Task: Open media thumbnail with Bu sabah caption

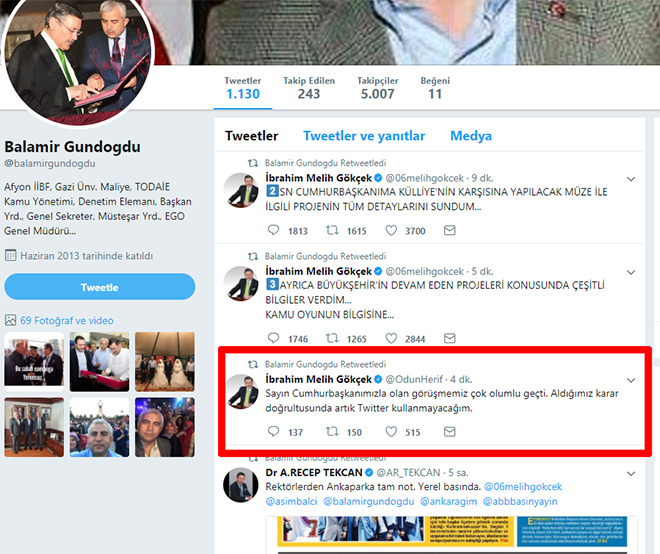Action: [34, 362]
